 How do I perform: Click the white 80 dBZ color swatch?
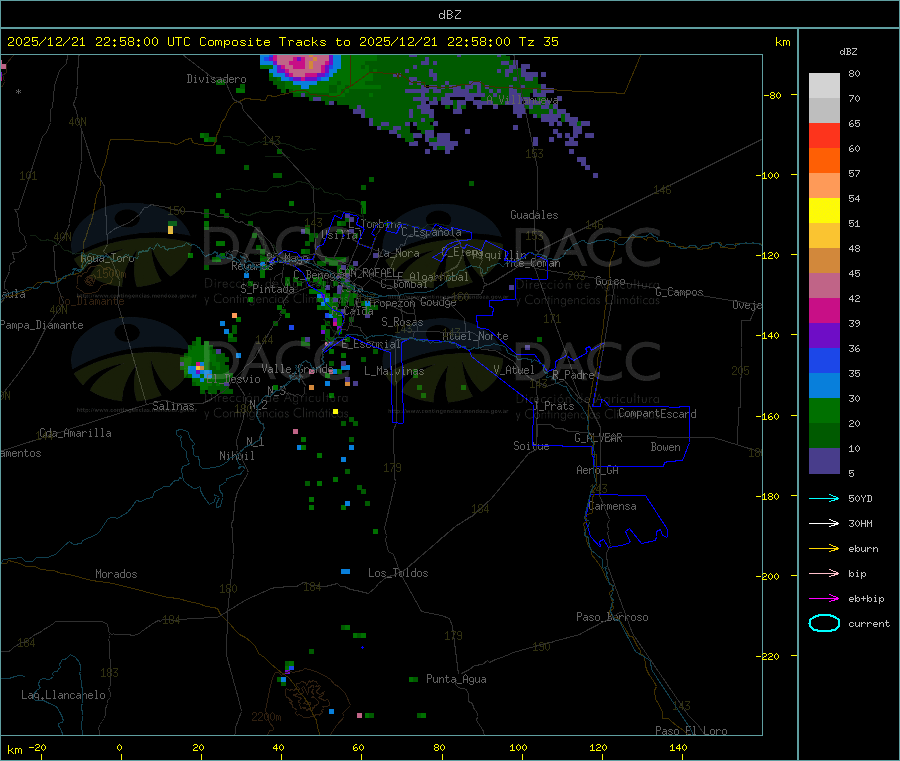click(x=824, y=86)
